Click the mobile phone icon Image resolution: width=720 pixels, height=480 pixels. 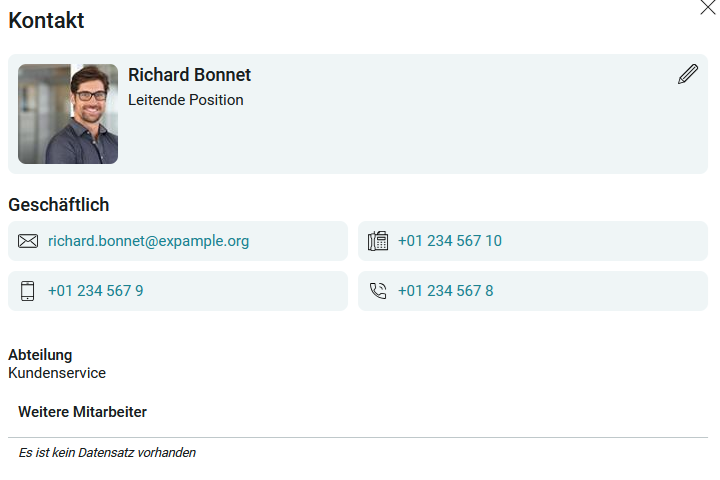(28, 291)
